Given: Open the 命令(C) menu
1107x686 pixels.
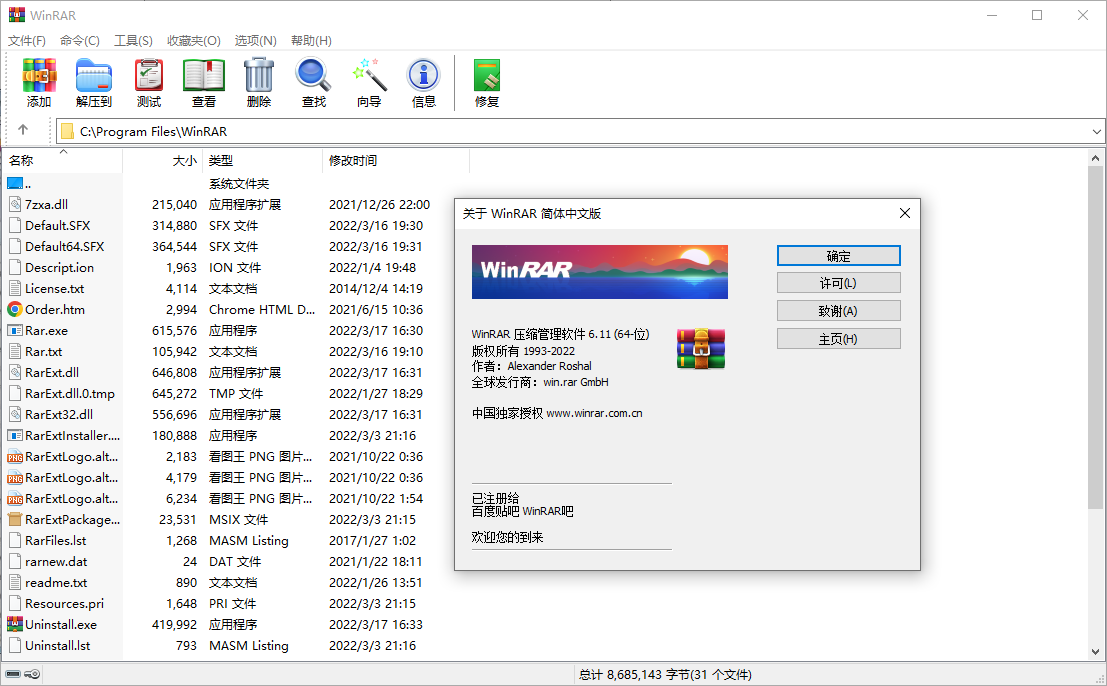Looking at the screenshot, I should (x=80, y=41).
